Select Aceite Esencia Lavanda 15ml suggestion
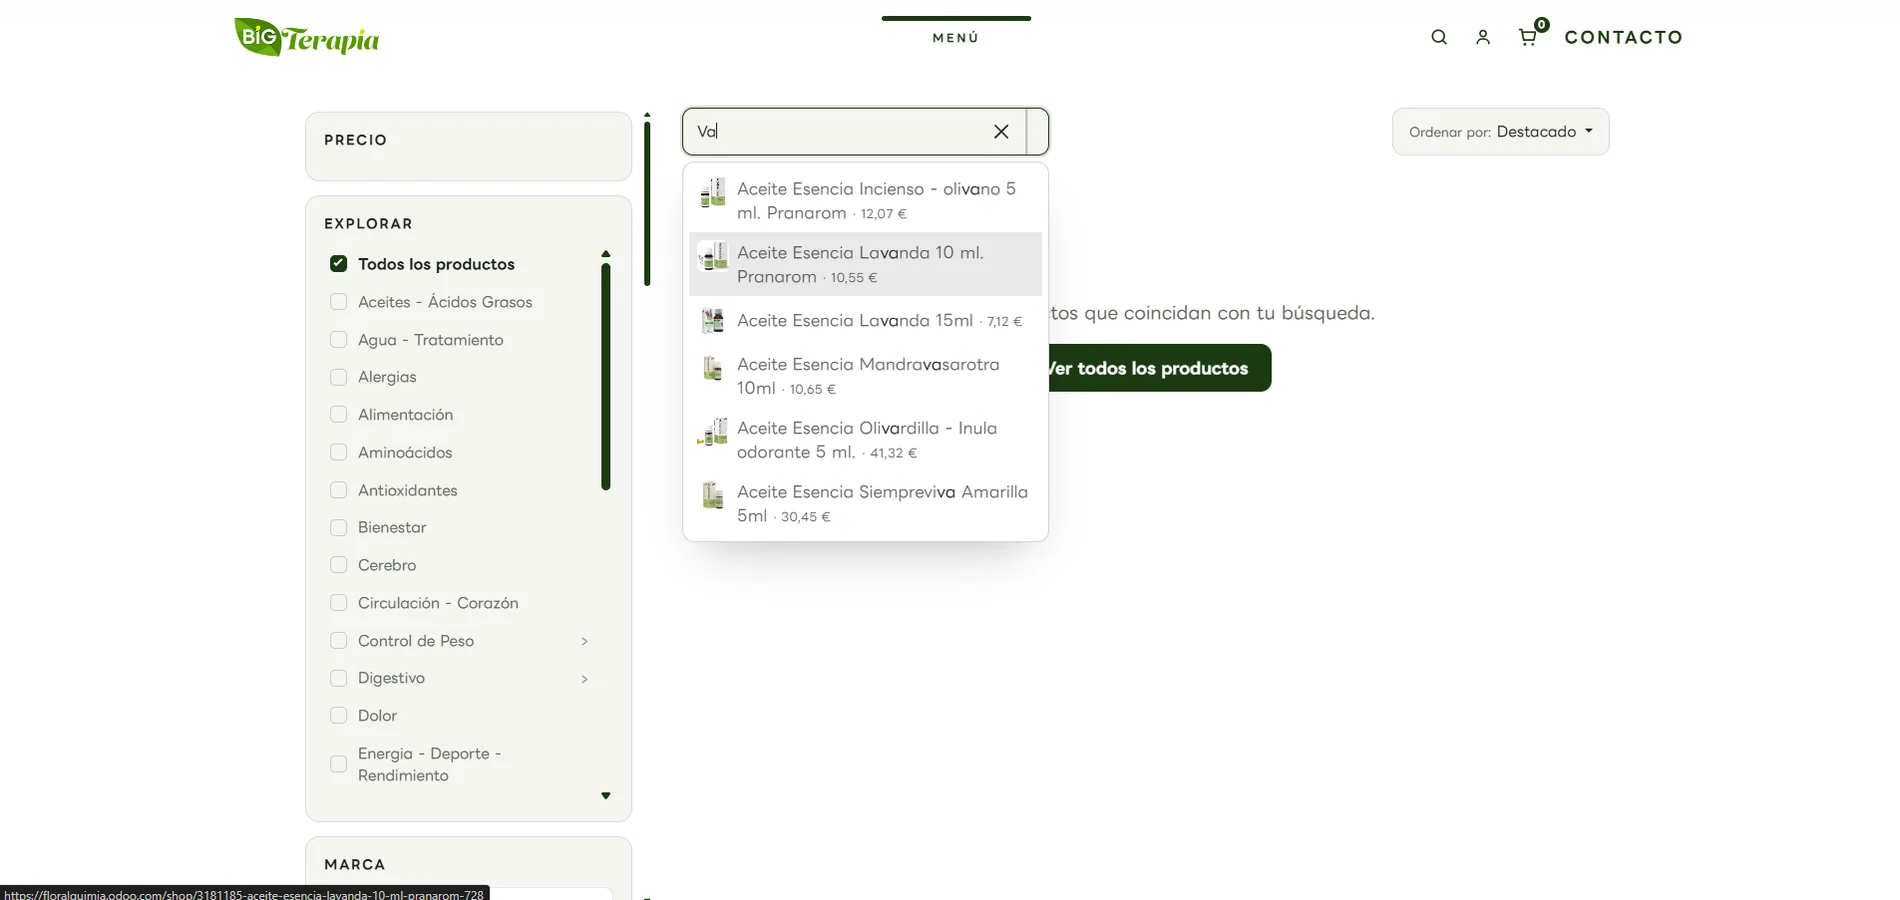 coord(865,320)
